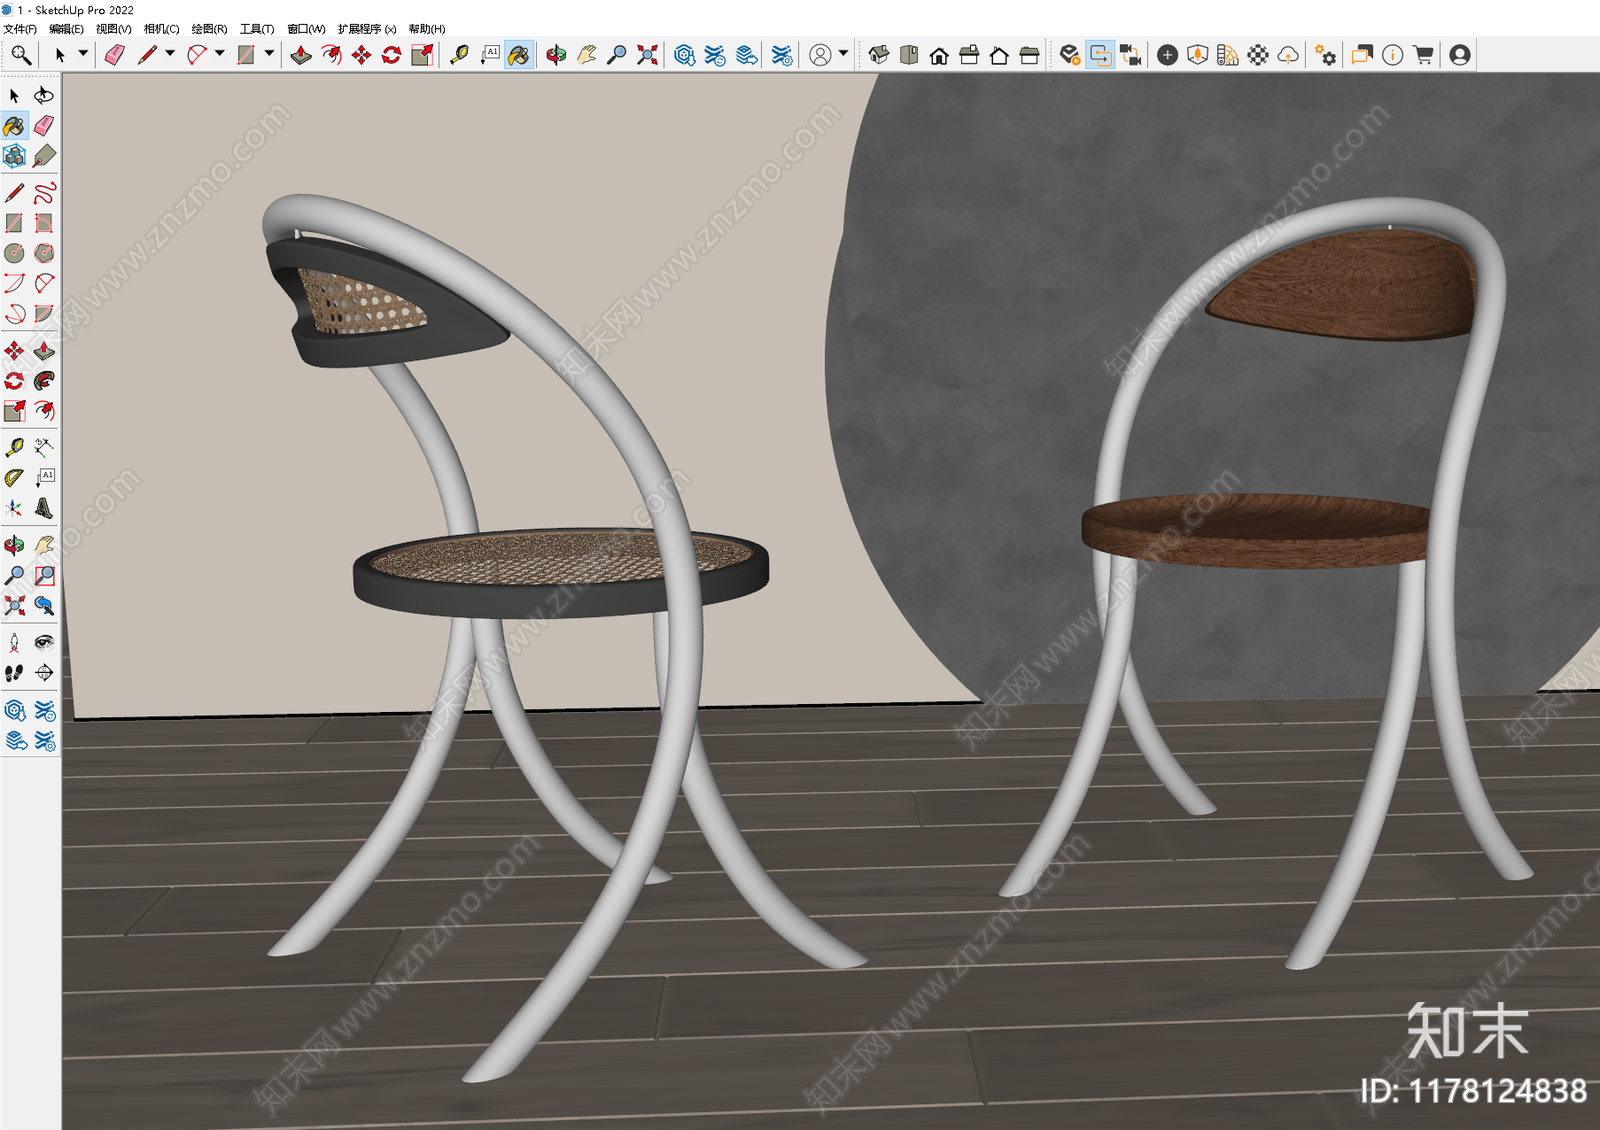Switch to Back view outlined house icon
The image size is (1600, 1130).
999,55
